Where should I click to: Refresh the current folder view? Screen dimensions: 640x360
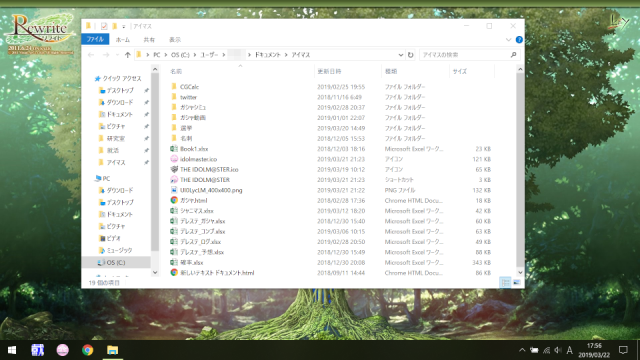pos(411,55)
